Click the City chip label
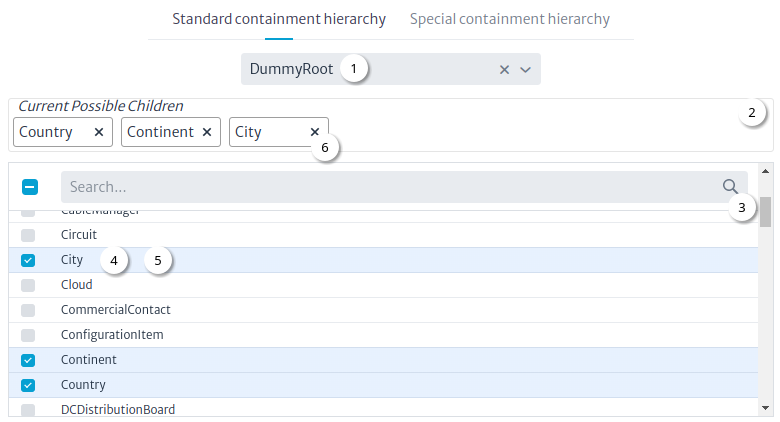780x422 pixels. pyautogui.click(x=248, y=132)
